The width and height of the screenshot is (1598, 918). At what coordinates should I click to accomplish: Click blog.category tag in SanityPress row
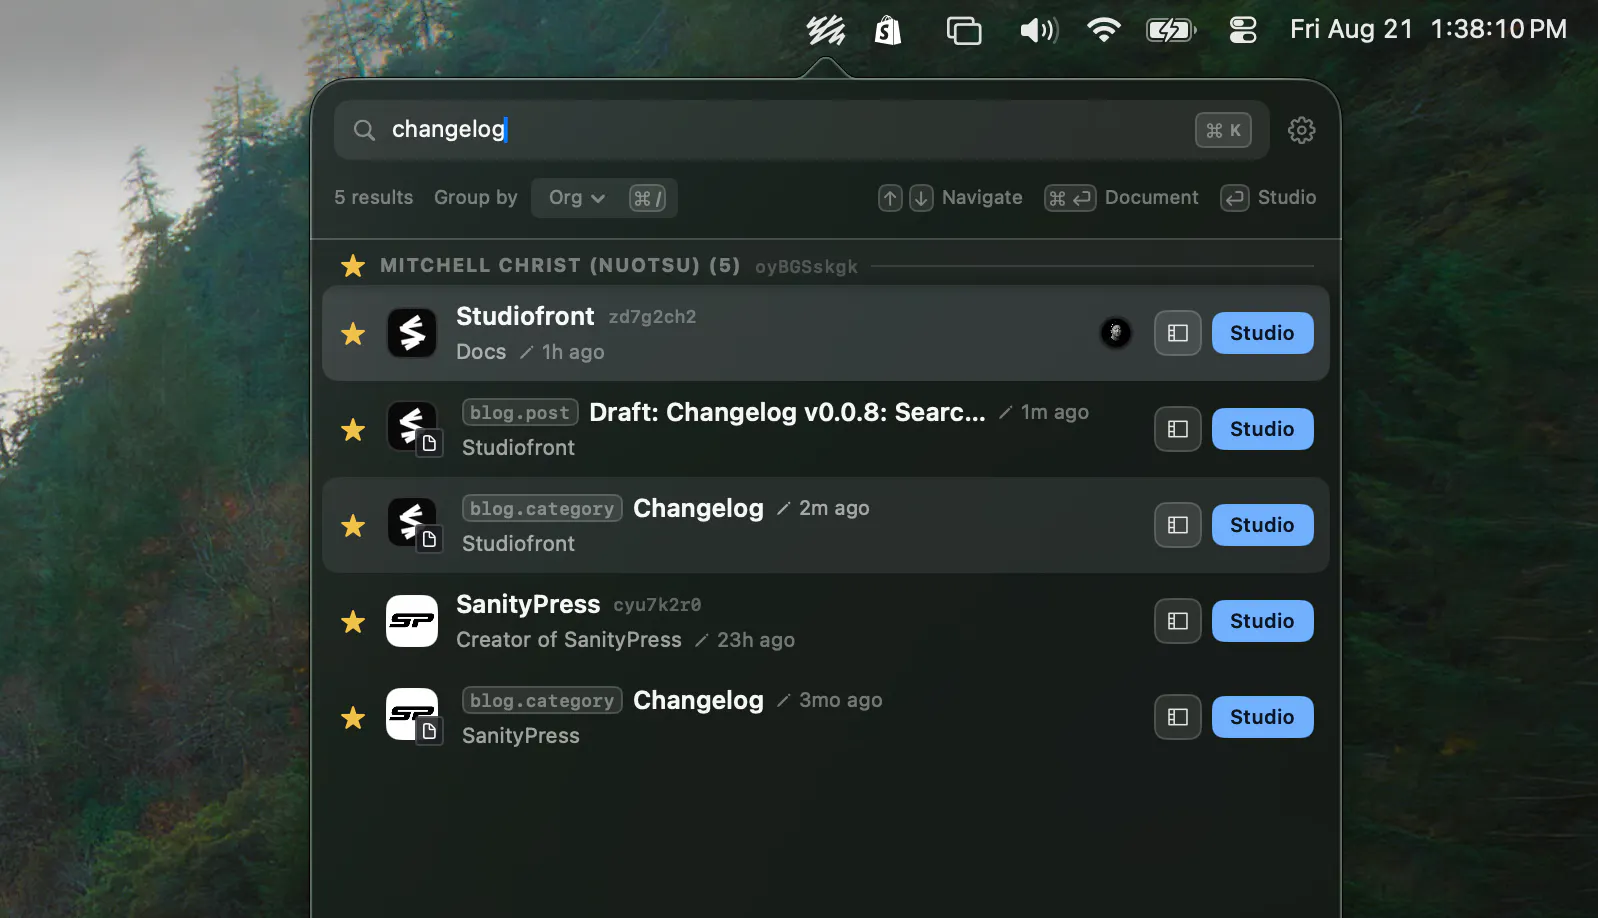[542, 700]
